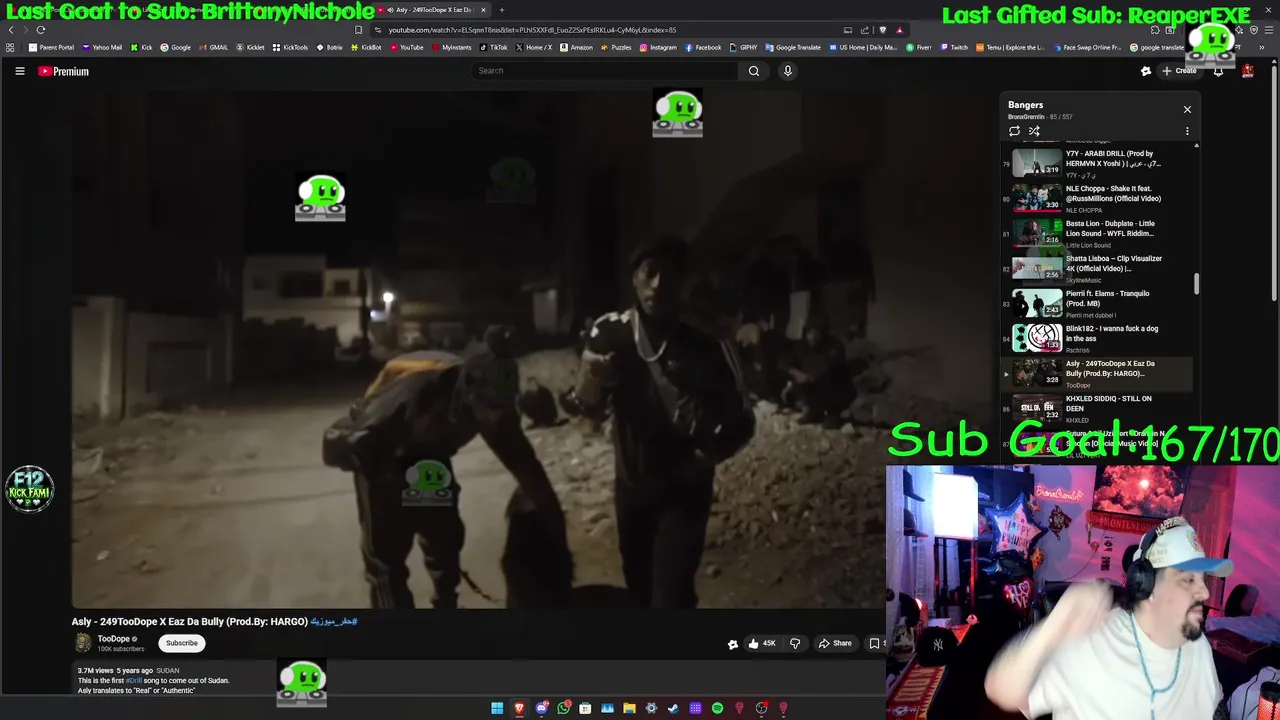Viewport: 1280px width, 720px height.
Task: Open the Instagram bookmark
Action: 658,47
